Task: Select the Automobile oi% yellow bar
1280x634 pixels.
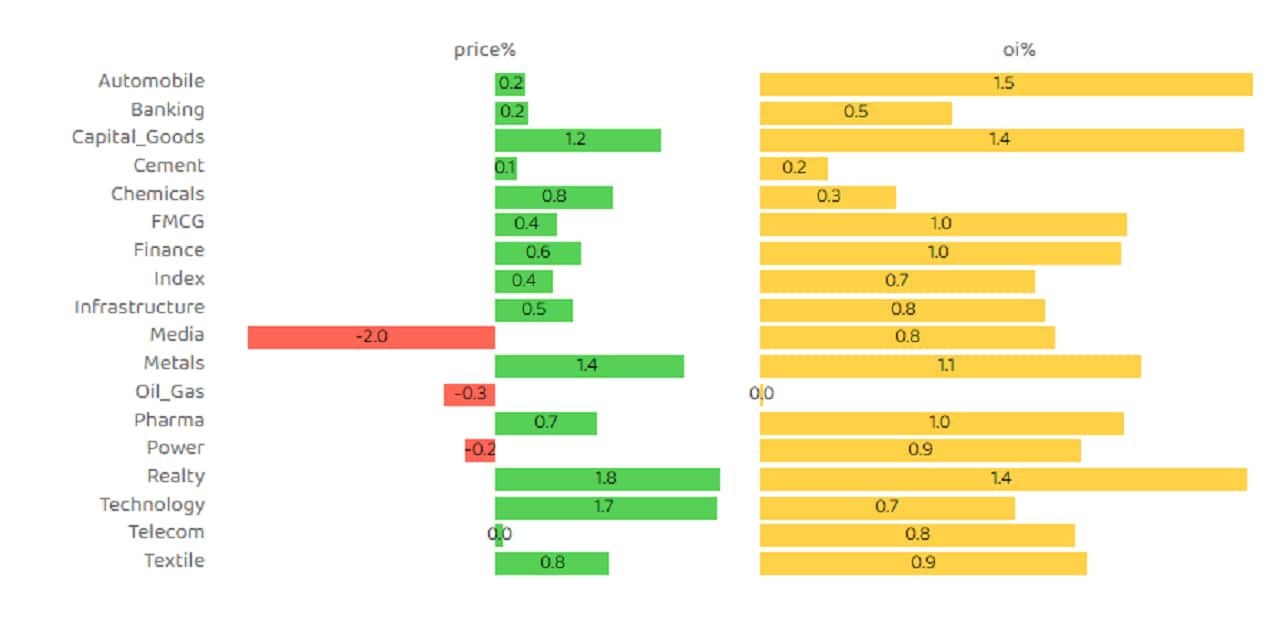Action: (1005, 84)
